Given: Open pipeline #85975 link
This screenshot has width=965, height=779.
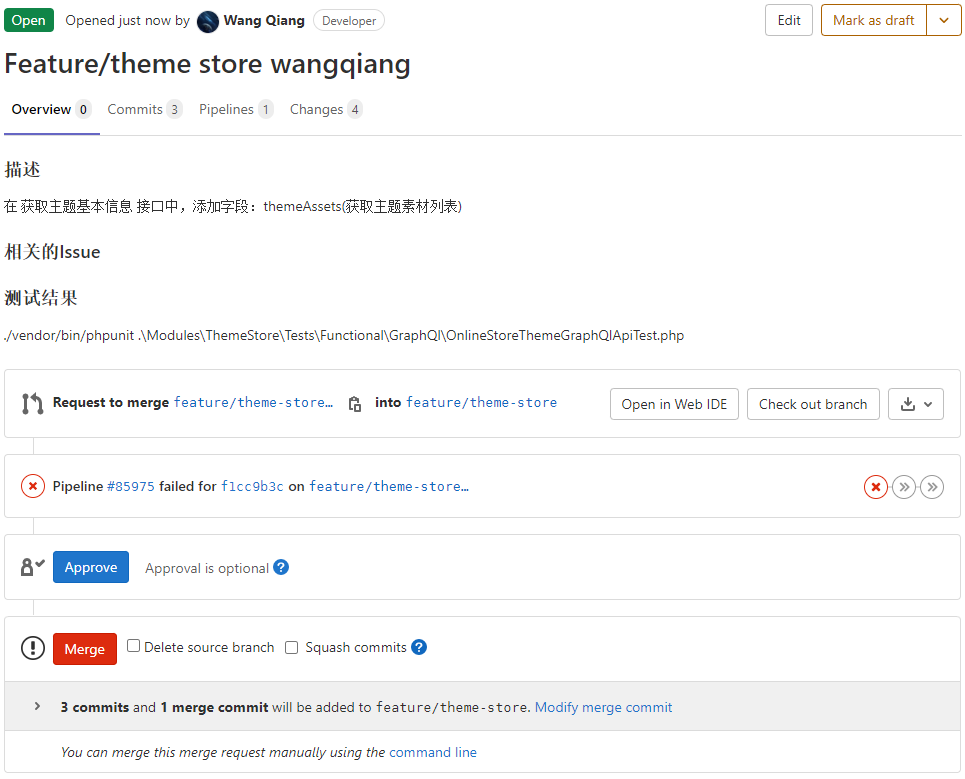Looking at the screenshot, I should pyautogui.click(x=131, y=486).
